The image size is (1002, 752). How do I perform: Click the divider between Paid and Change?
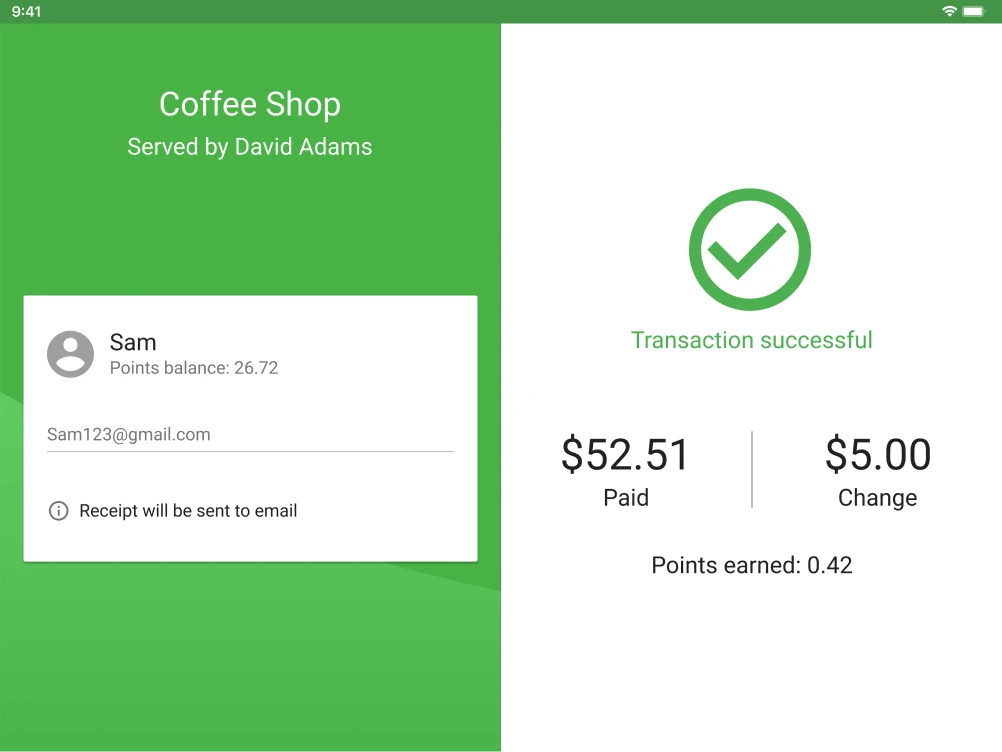[752, 469]
